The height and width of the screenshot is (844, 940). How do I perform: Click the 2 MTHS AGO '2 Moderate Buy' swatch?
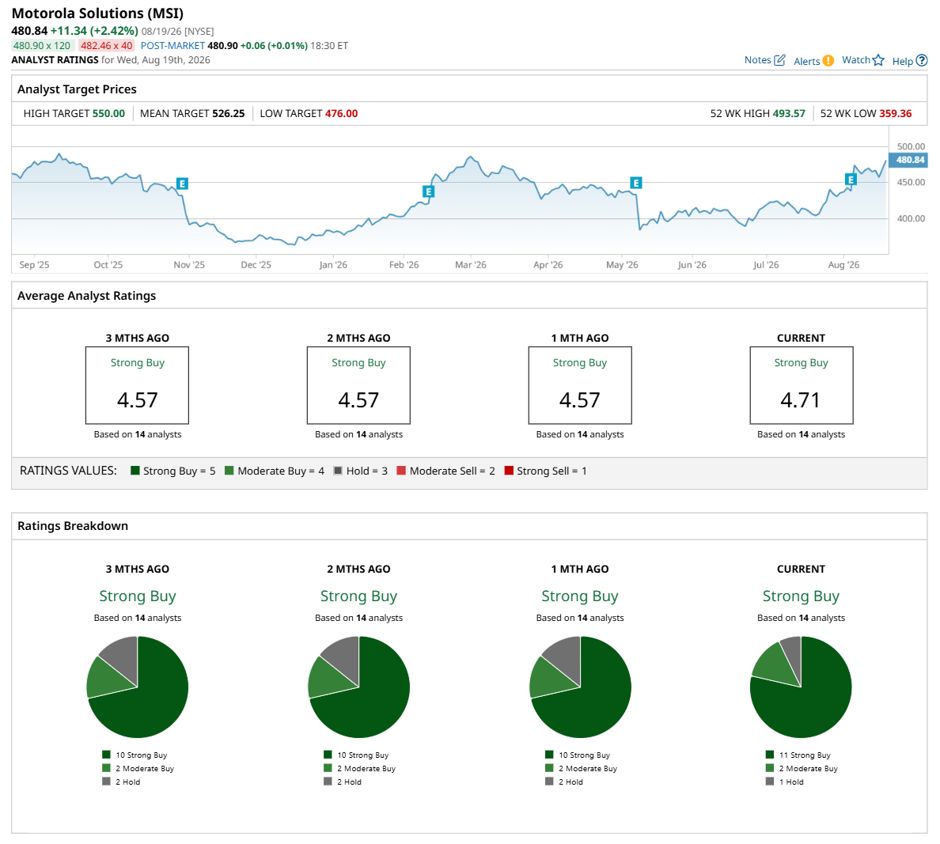coord(327,768)
